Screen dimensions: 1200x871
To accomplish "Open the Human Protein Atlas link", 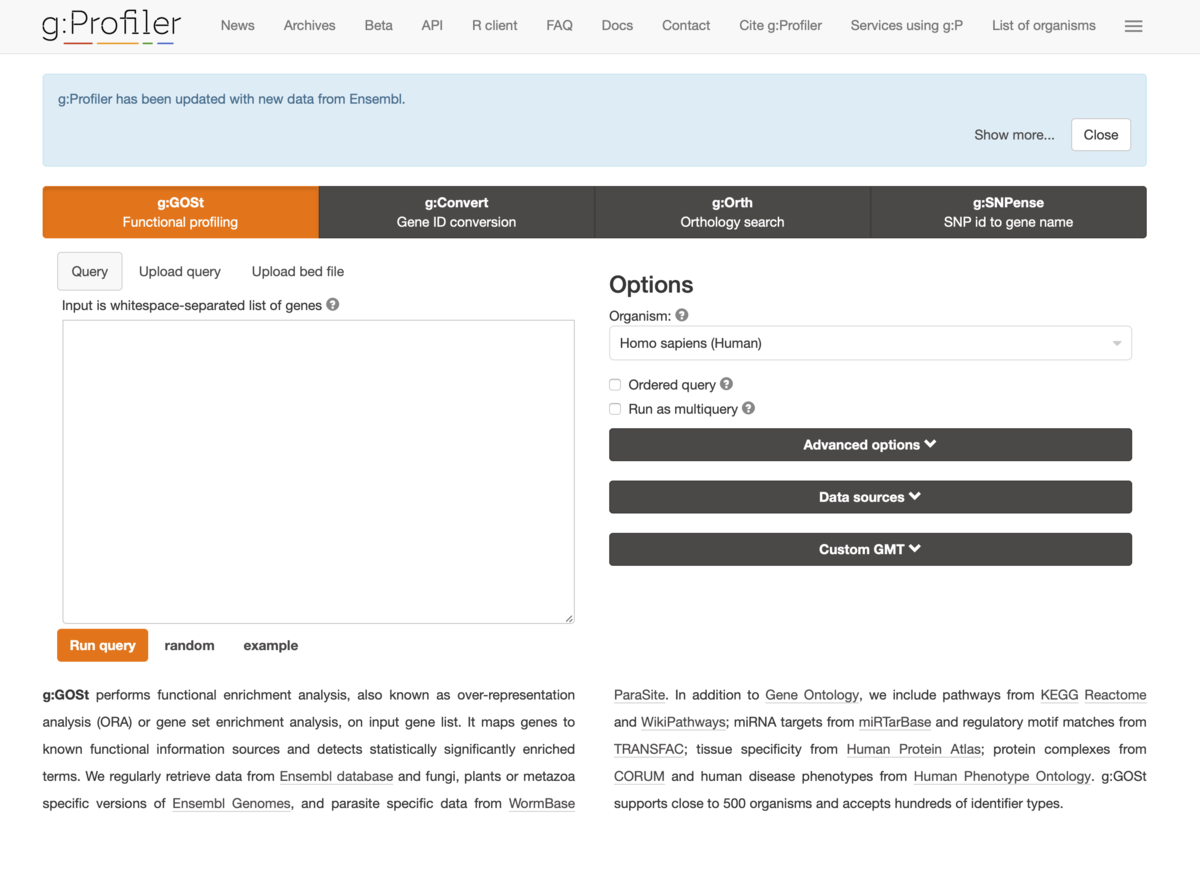I will coord(914,749).
